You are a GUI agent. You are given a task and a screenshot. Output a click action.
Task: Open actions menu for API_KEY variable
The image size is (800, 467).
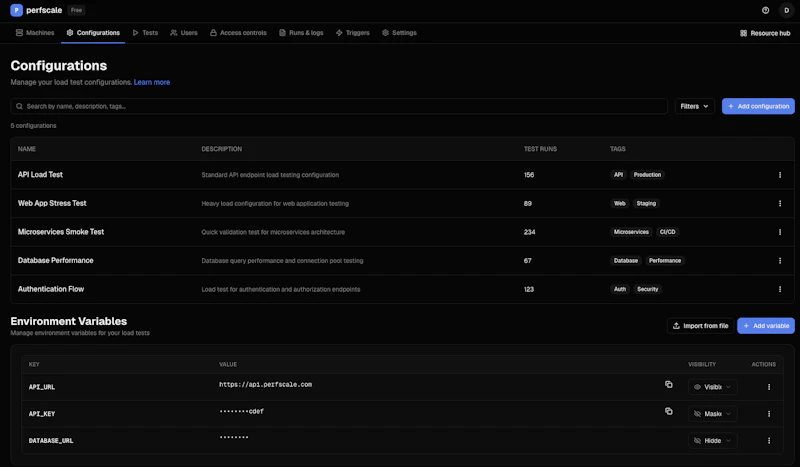(769, 414)
